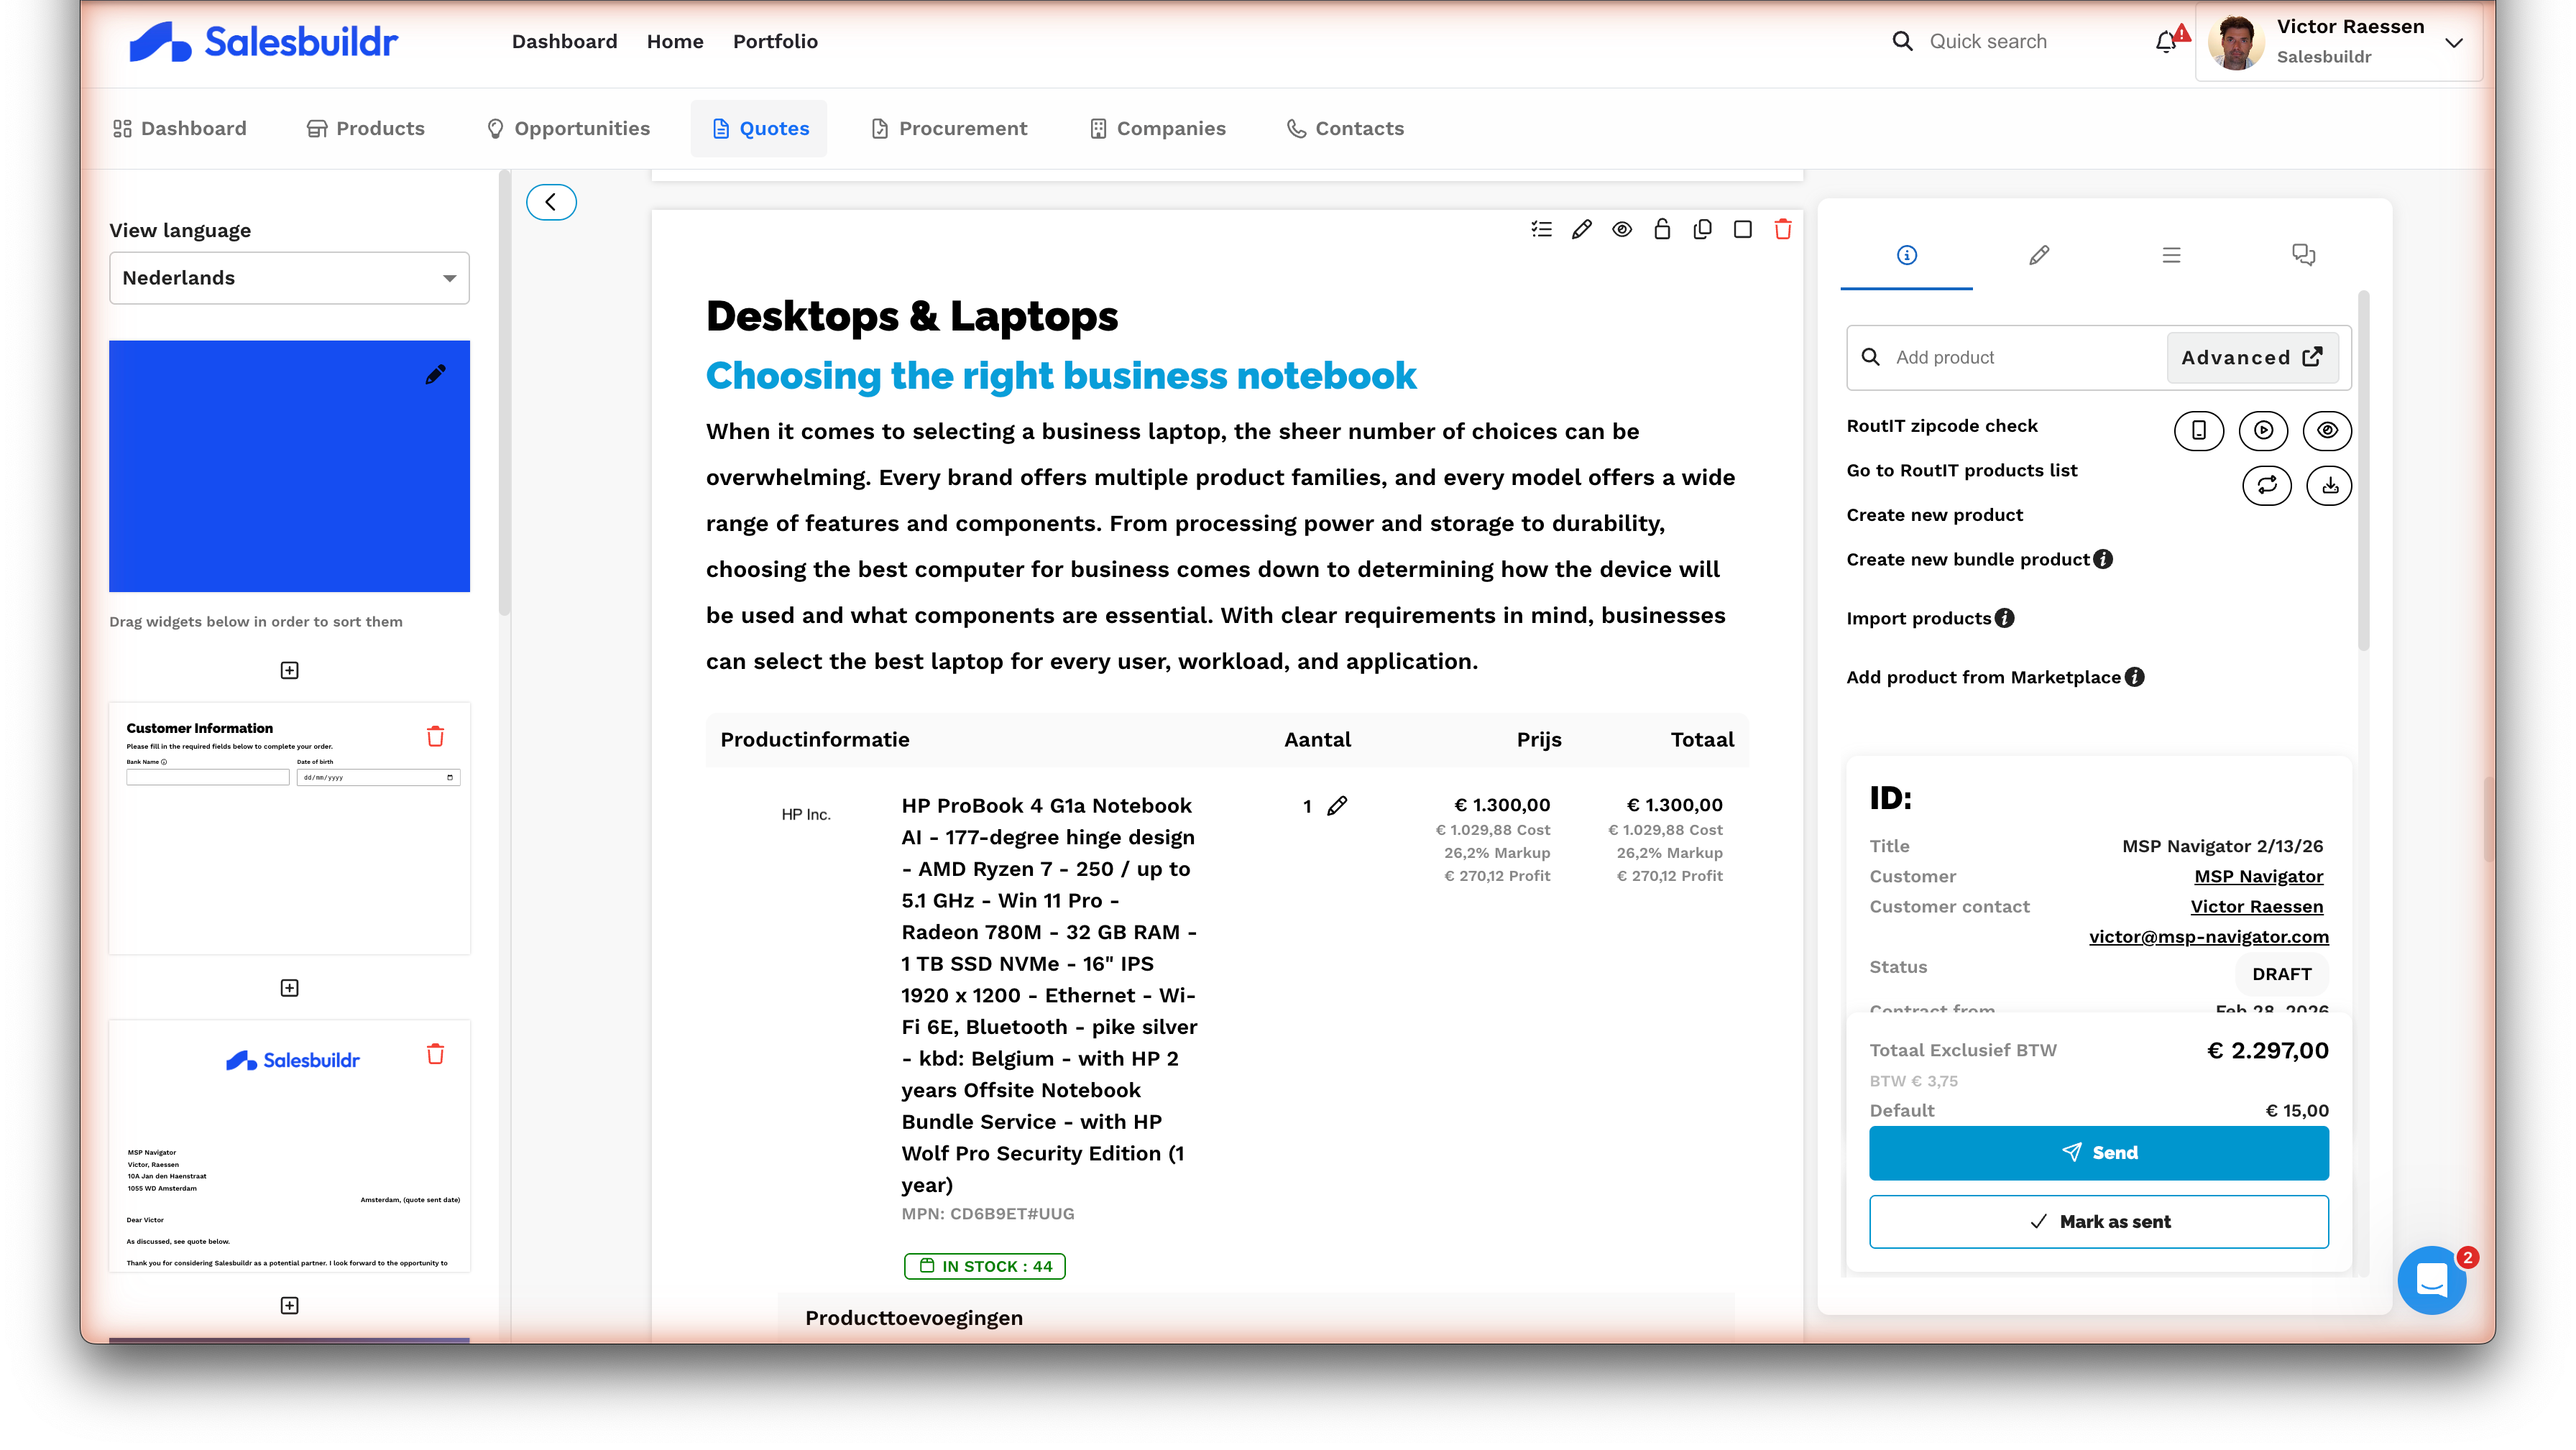This screenshot has width=2576, height=1450.
Task: Collapse the sidebar with back arrow
Action: pos(551,202)
